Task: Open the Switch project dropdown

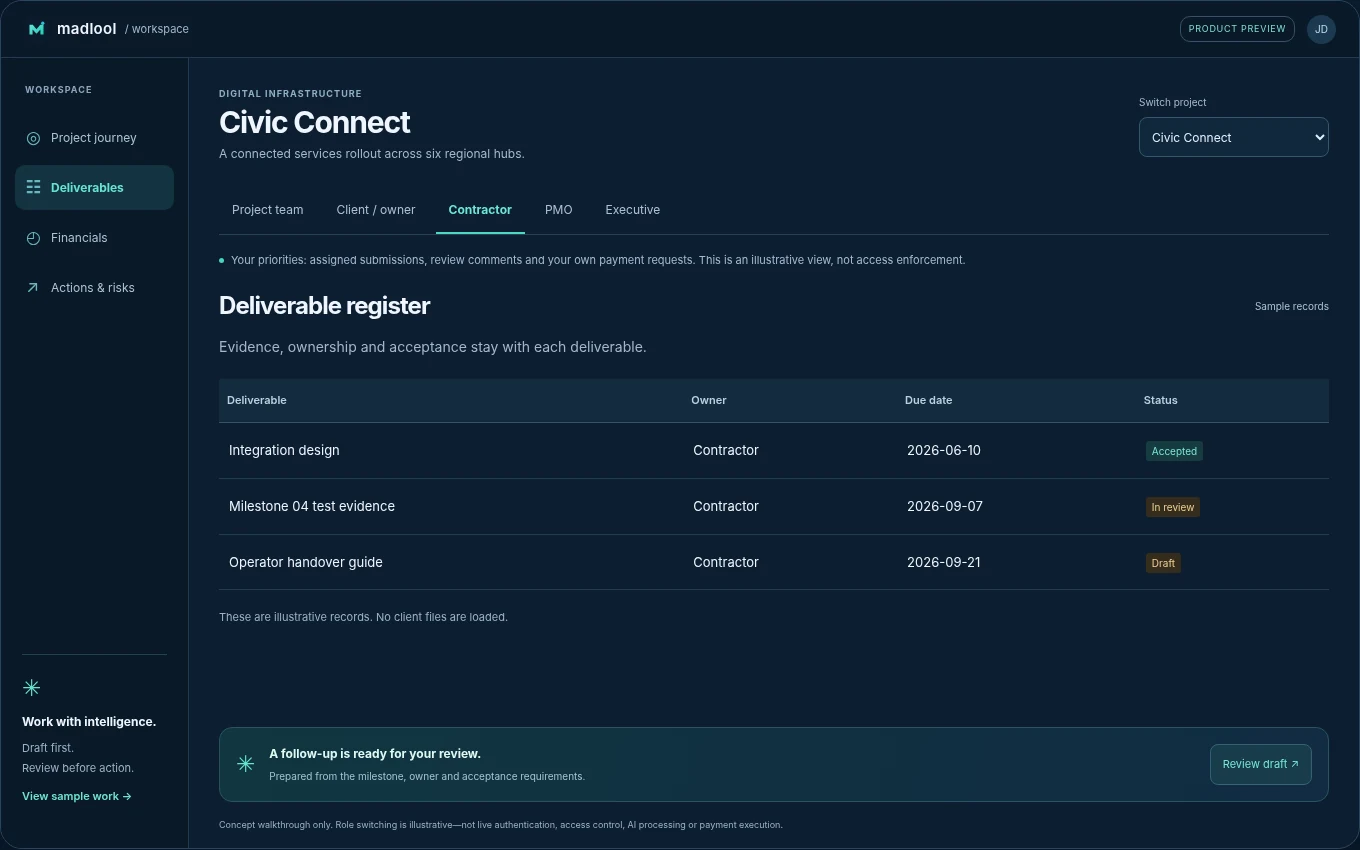Action: [x=1233, y=137]
